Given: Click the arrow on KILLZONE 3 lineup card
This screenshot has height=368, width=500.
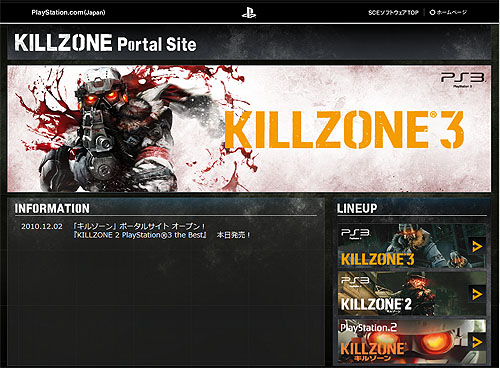Looking at the screenshot, I should point(477,247).
